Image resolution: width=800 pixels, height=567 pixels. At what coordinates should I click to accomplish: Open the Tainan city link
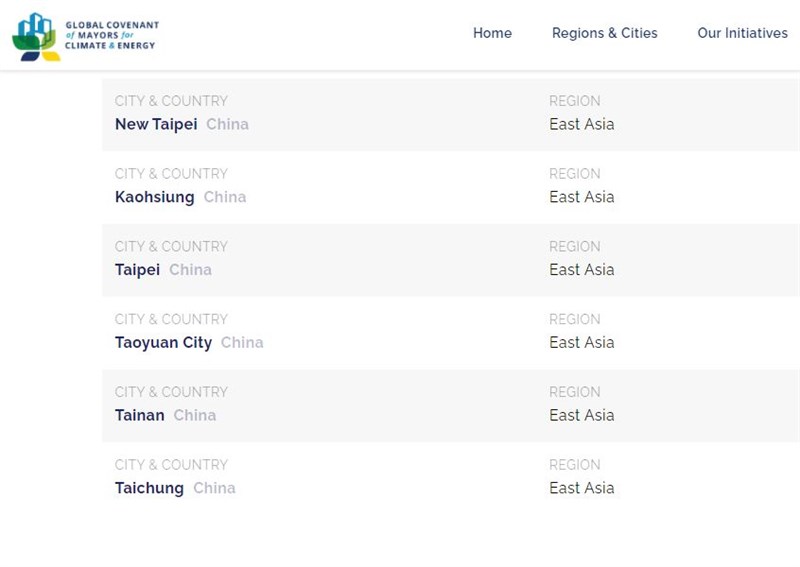[x=140, y=415]
